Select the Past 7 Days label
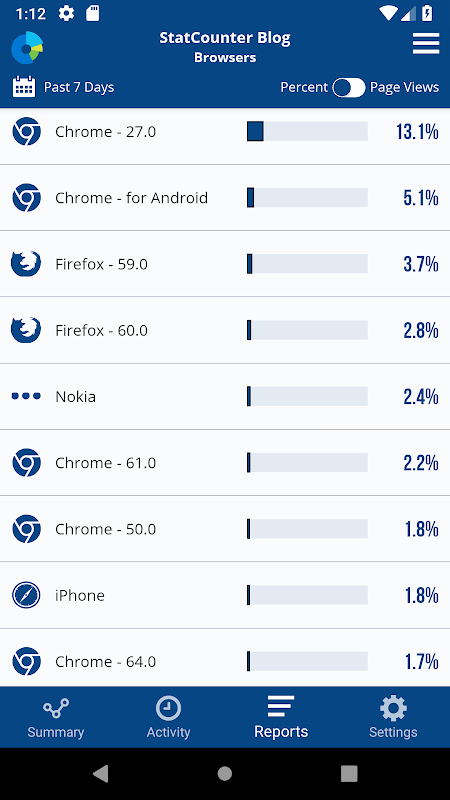This screenshot has width=450, height=800. (79, 87)
